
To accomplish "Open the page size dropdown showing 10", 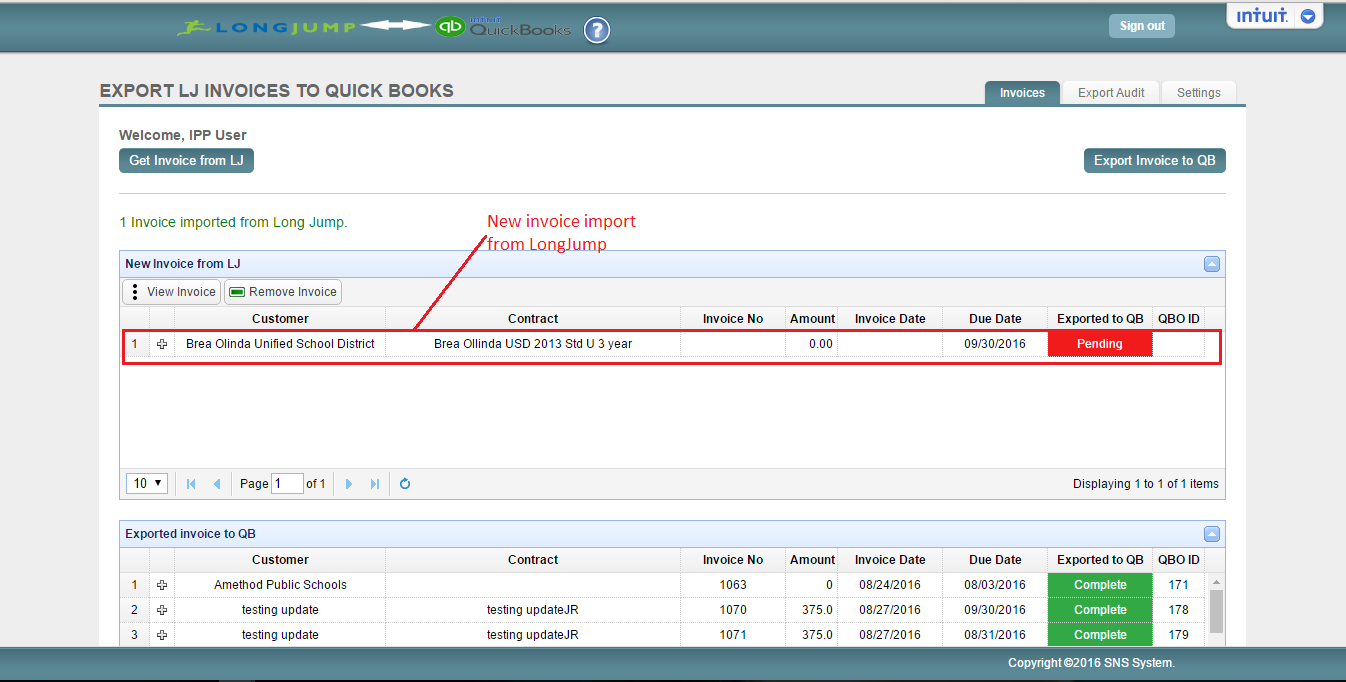I will [147, 484].
